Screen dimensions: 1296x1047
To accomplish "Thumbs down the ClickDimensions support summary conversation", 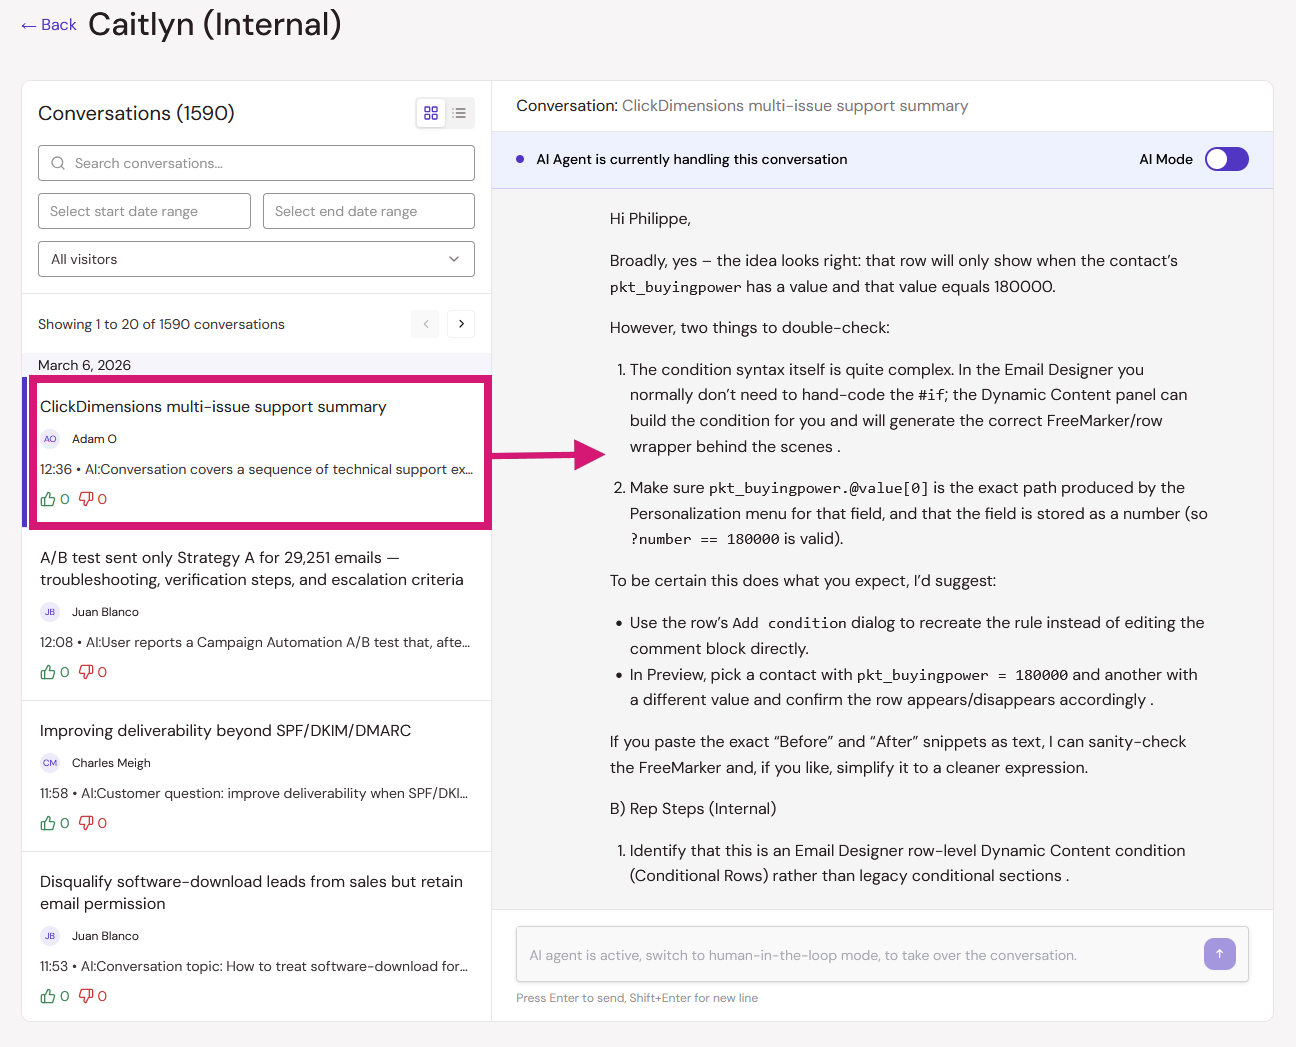I will pos(86,499).
